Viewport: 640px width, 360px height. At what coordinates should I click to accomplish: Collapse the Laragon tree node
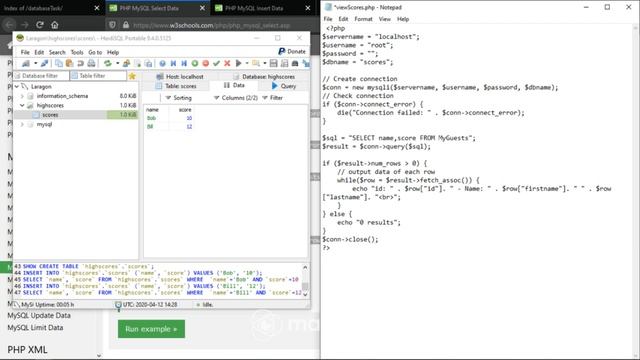click(17, 87)
